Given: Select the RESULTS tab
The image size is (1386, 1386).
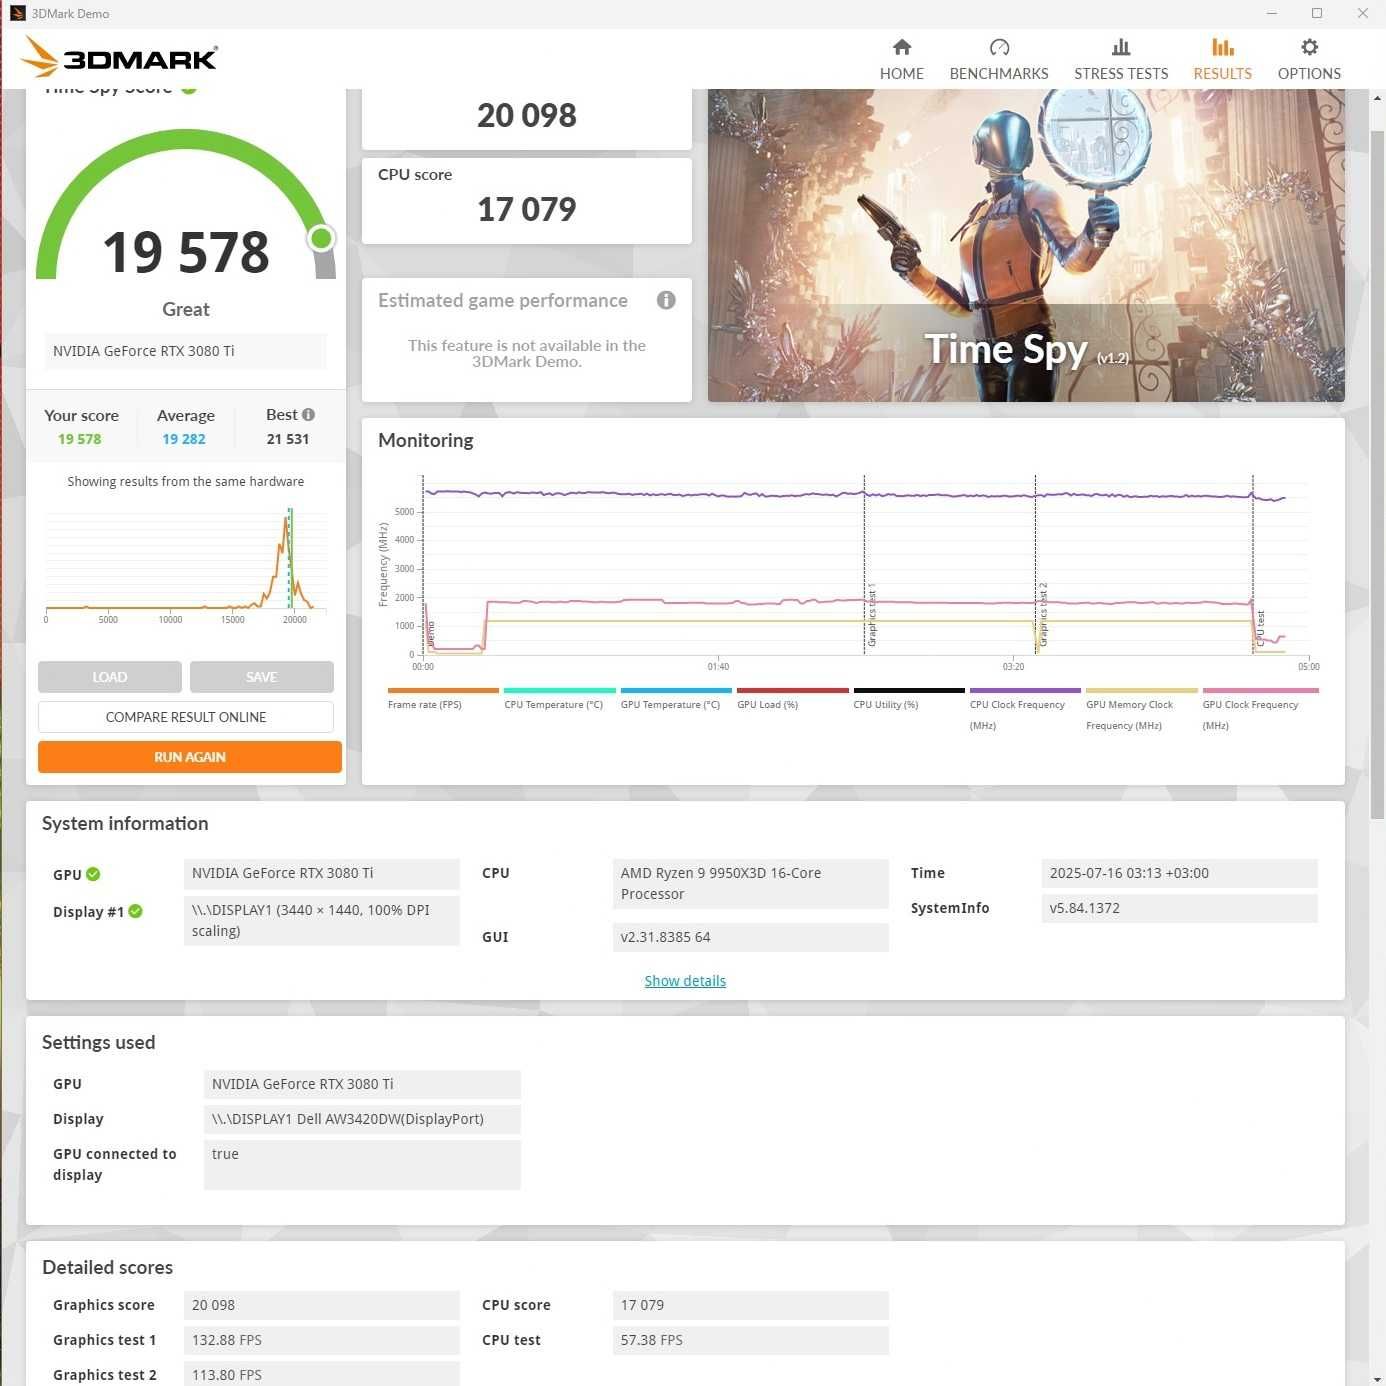Looking at the screenshot, I should point(1222,73).
